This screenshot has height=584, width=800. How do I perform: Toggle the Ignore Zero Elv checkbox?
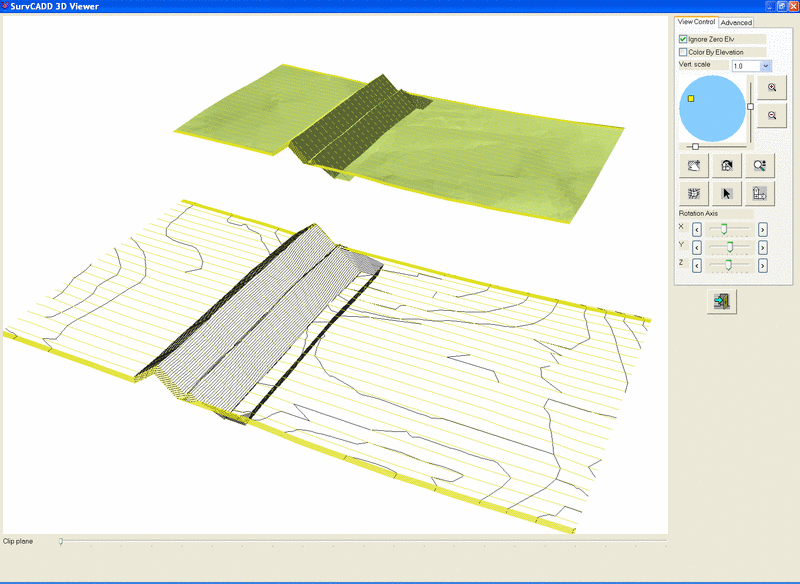coord(683,39)
